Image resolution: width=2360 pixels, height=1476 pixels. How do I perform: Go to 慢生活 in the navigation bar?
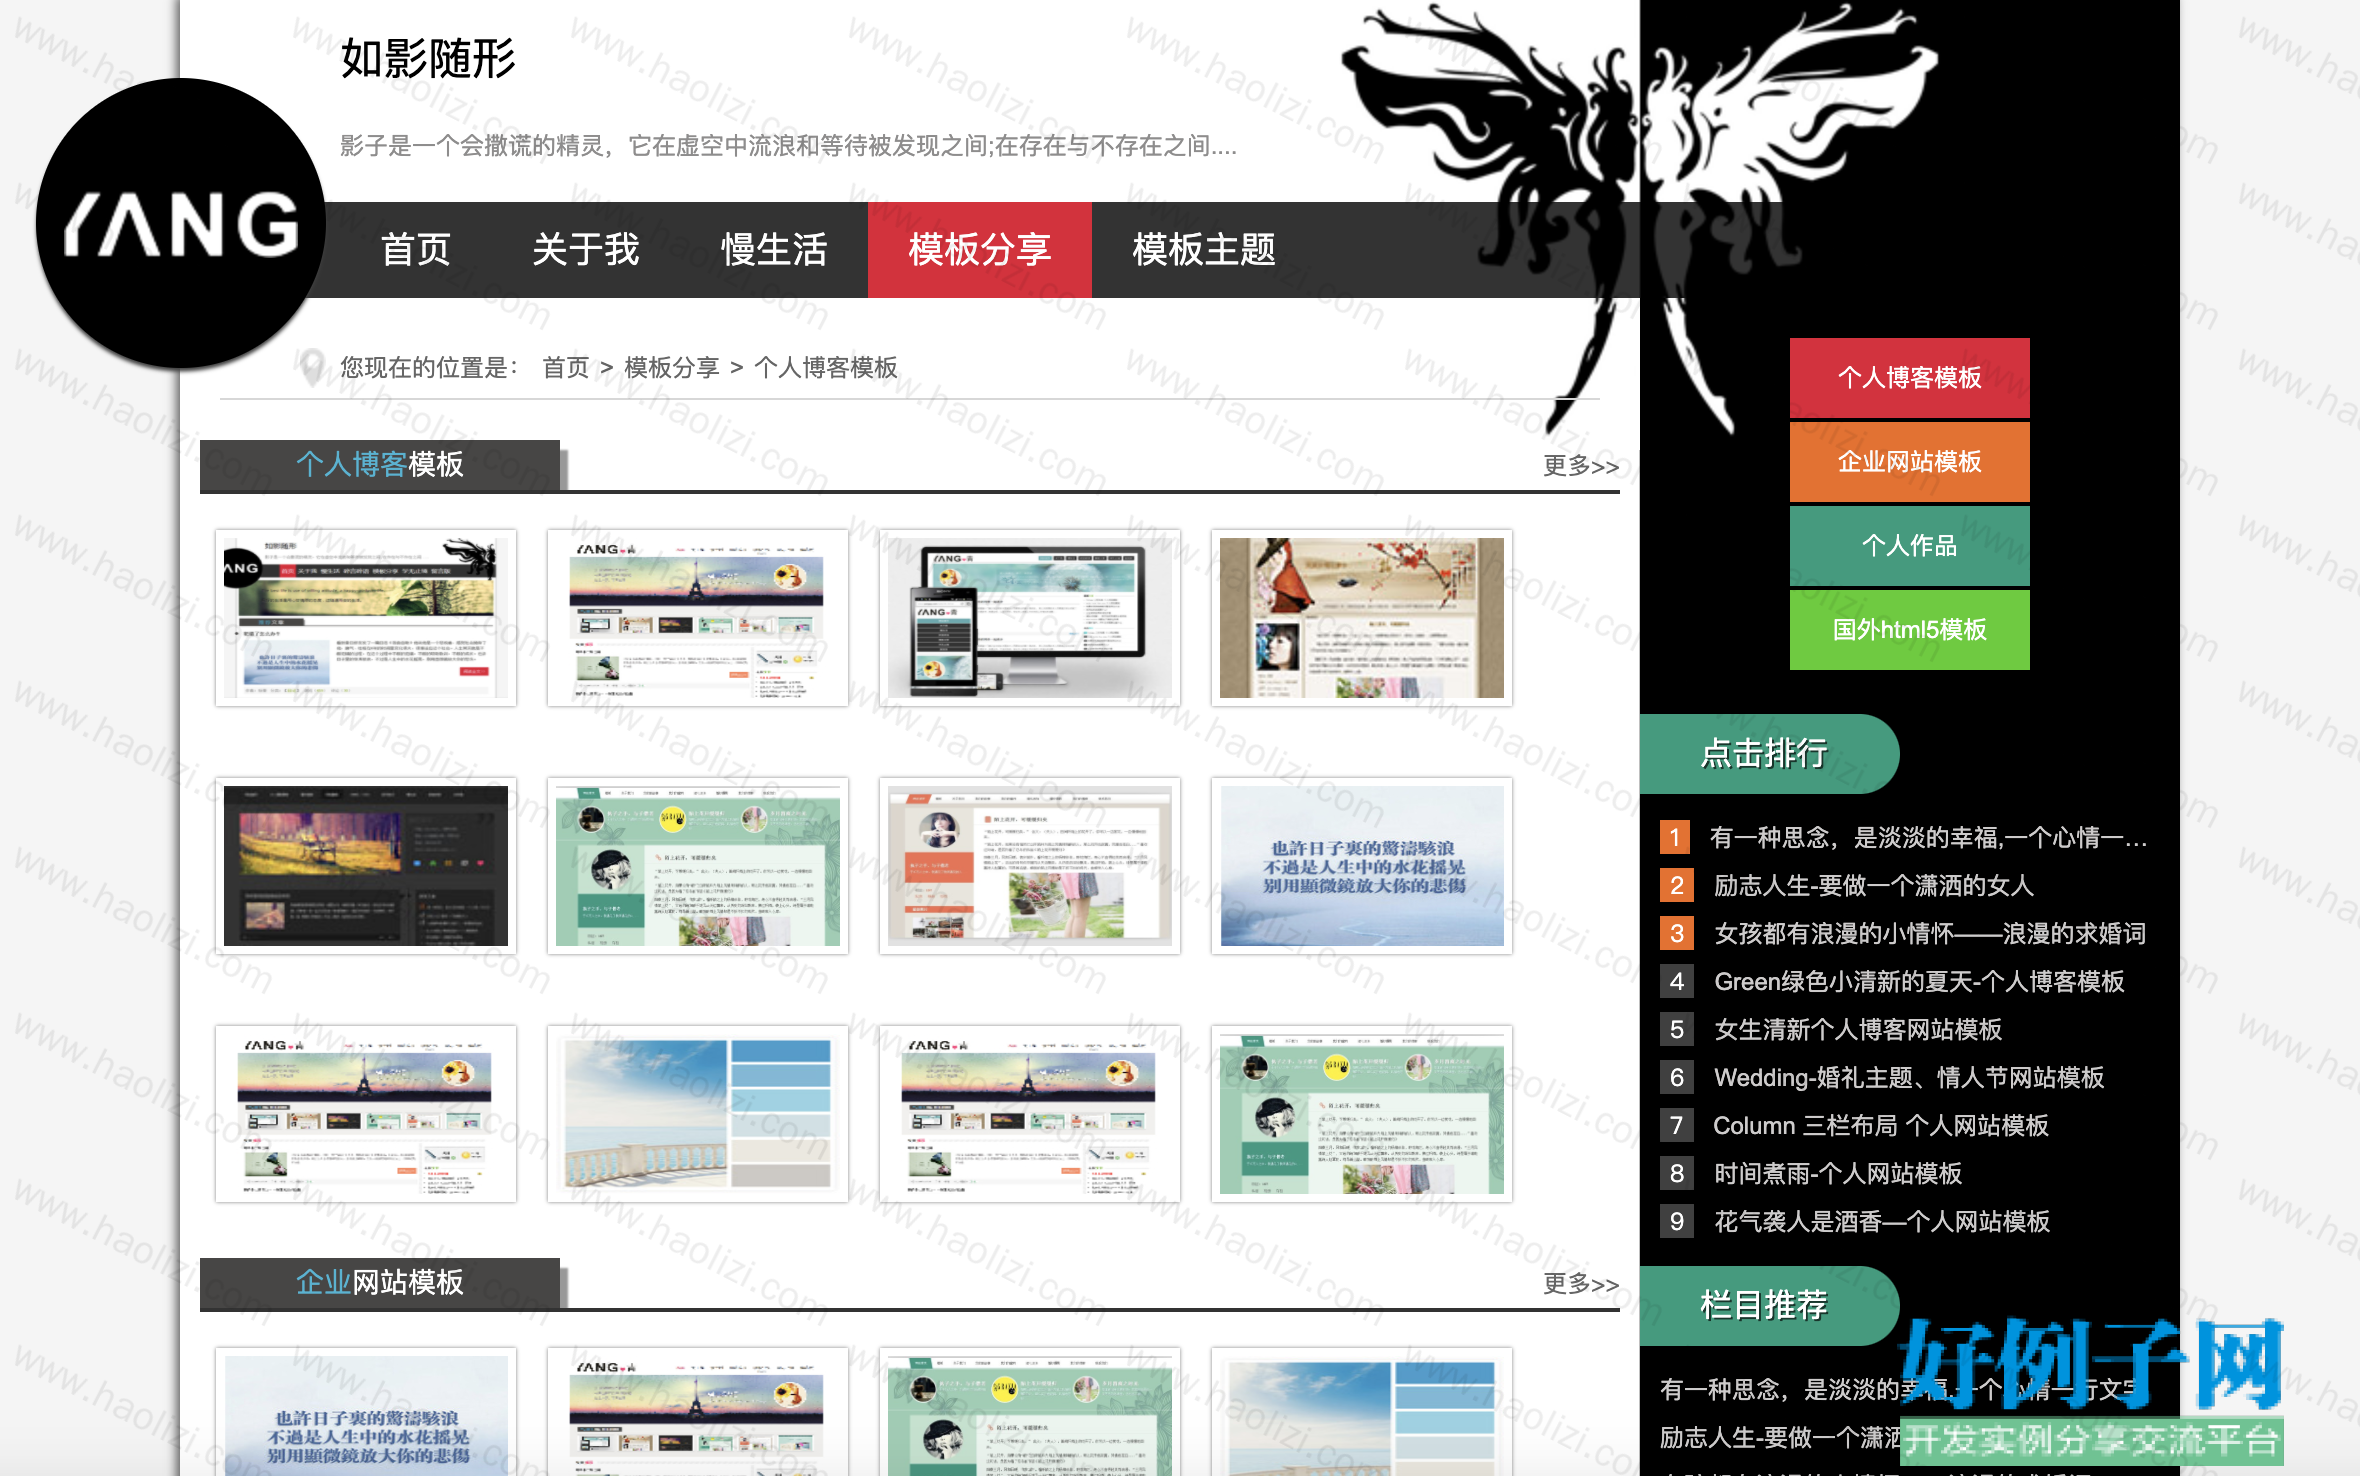tap(774, 250)
